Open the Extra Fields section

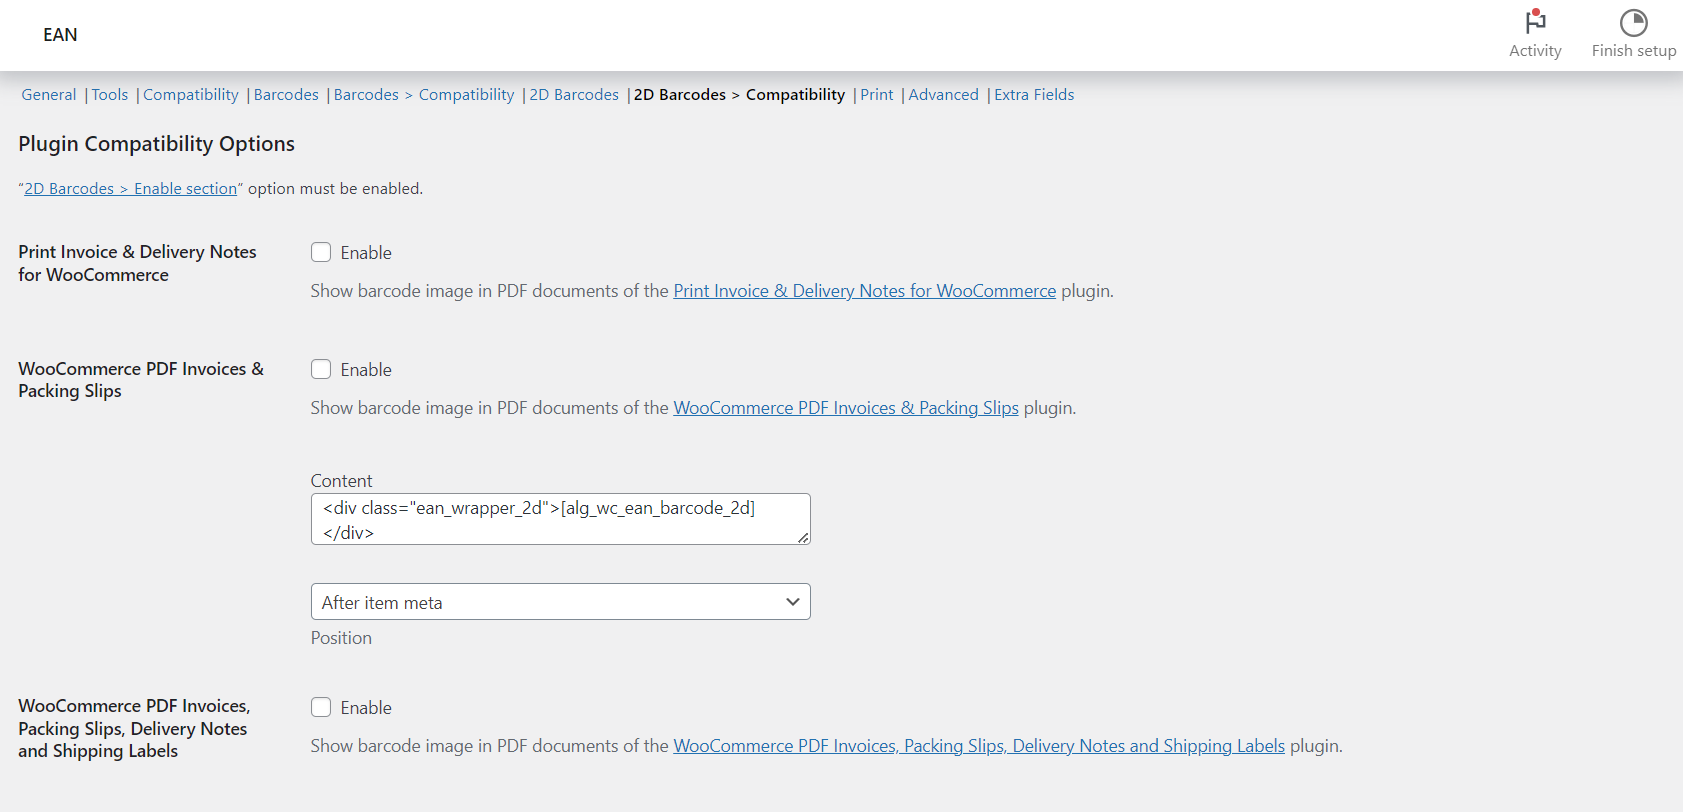pyautogui.click(x=1034, y=94)
